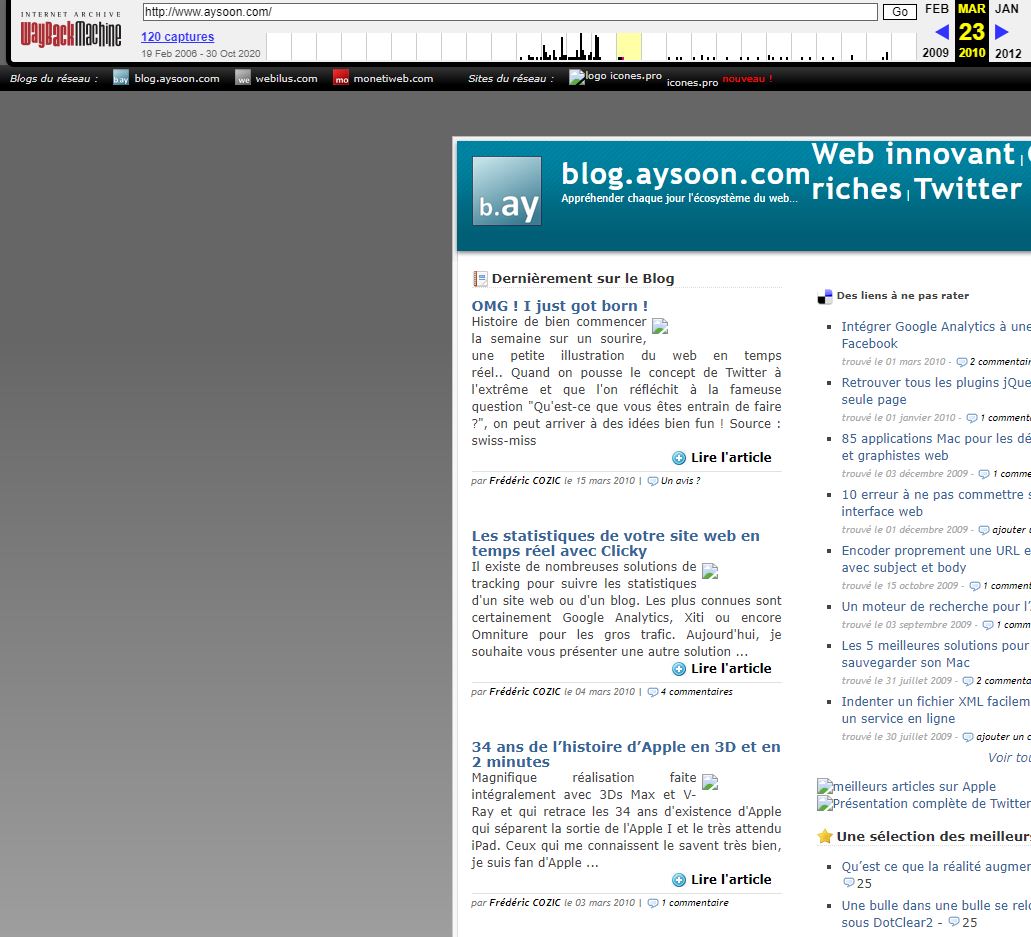Viewport: 1031px width, 937px height.
Task: Open 'OMG ! I just got born !' article
Action: pos(560,306)
